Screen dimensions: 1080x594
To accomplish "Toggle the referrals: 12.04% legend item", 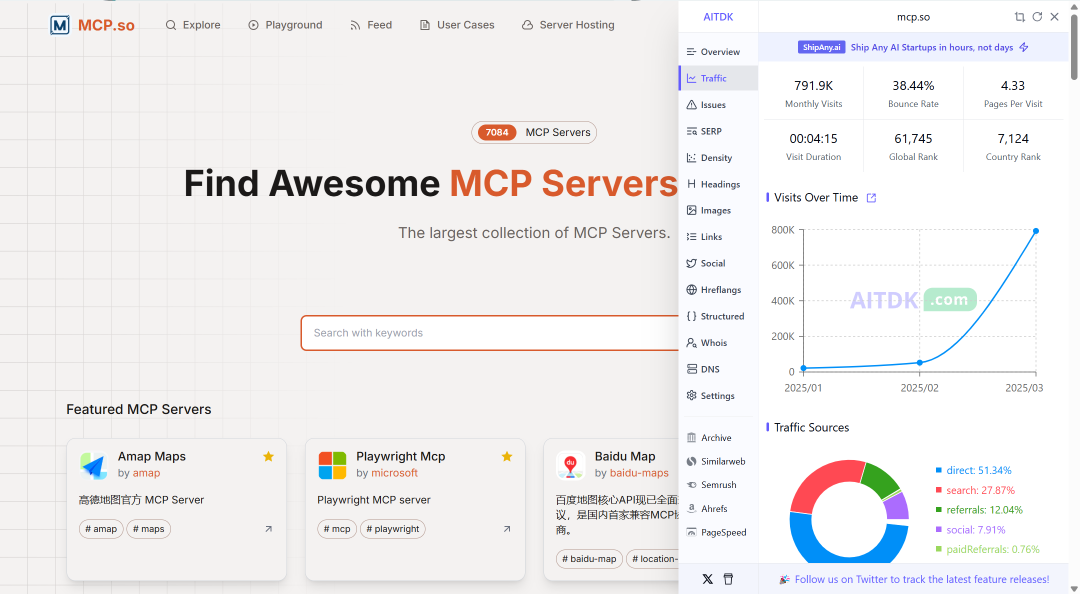I will 979,510.
